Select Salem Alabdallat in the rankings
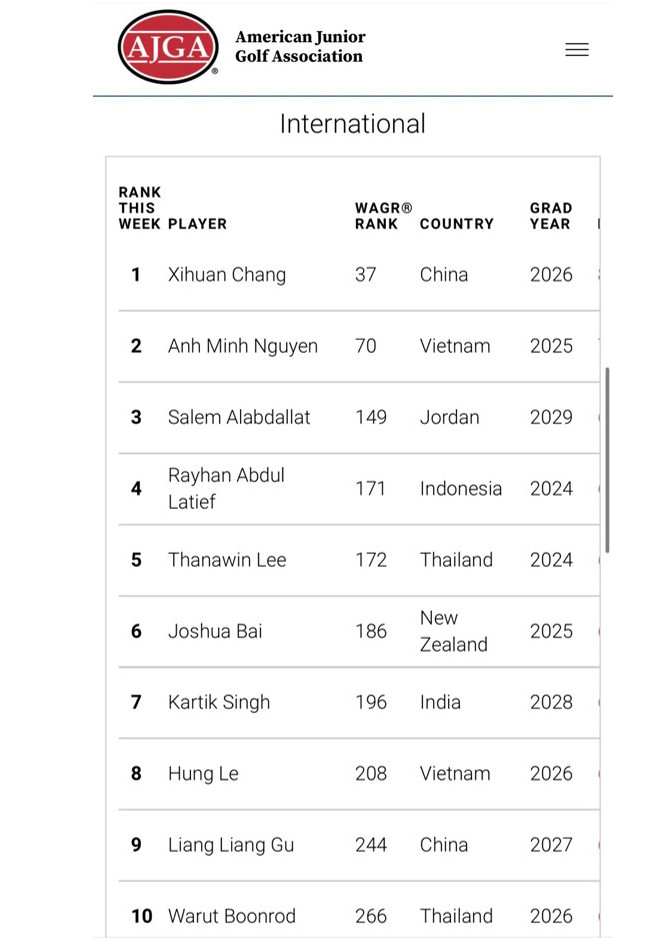Viewport: 661px width, 938px height. tap(239, 417)
